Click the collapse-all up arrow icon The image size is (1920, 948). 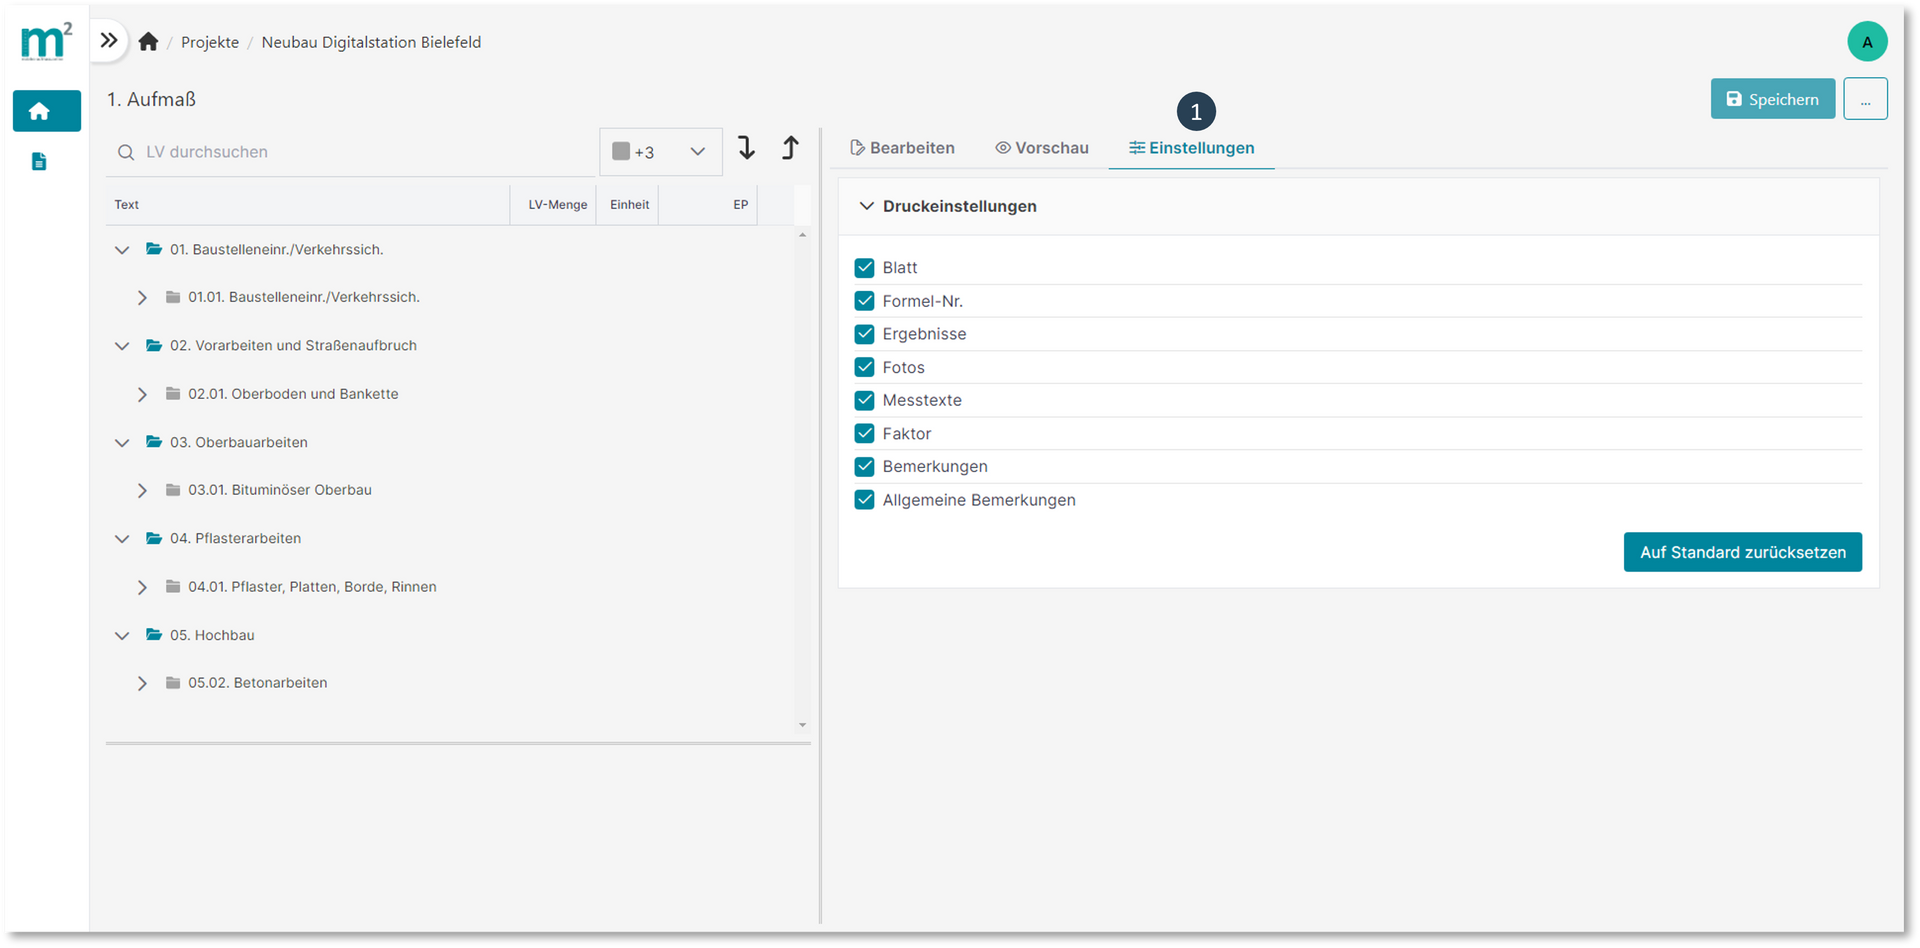pyautogui.click(x=790, y=148)
